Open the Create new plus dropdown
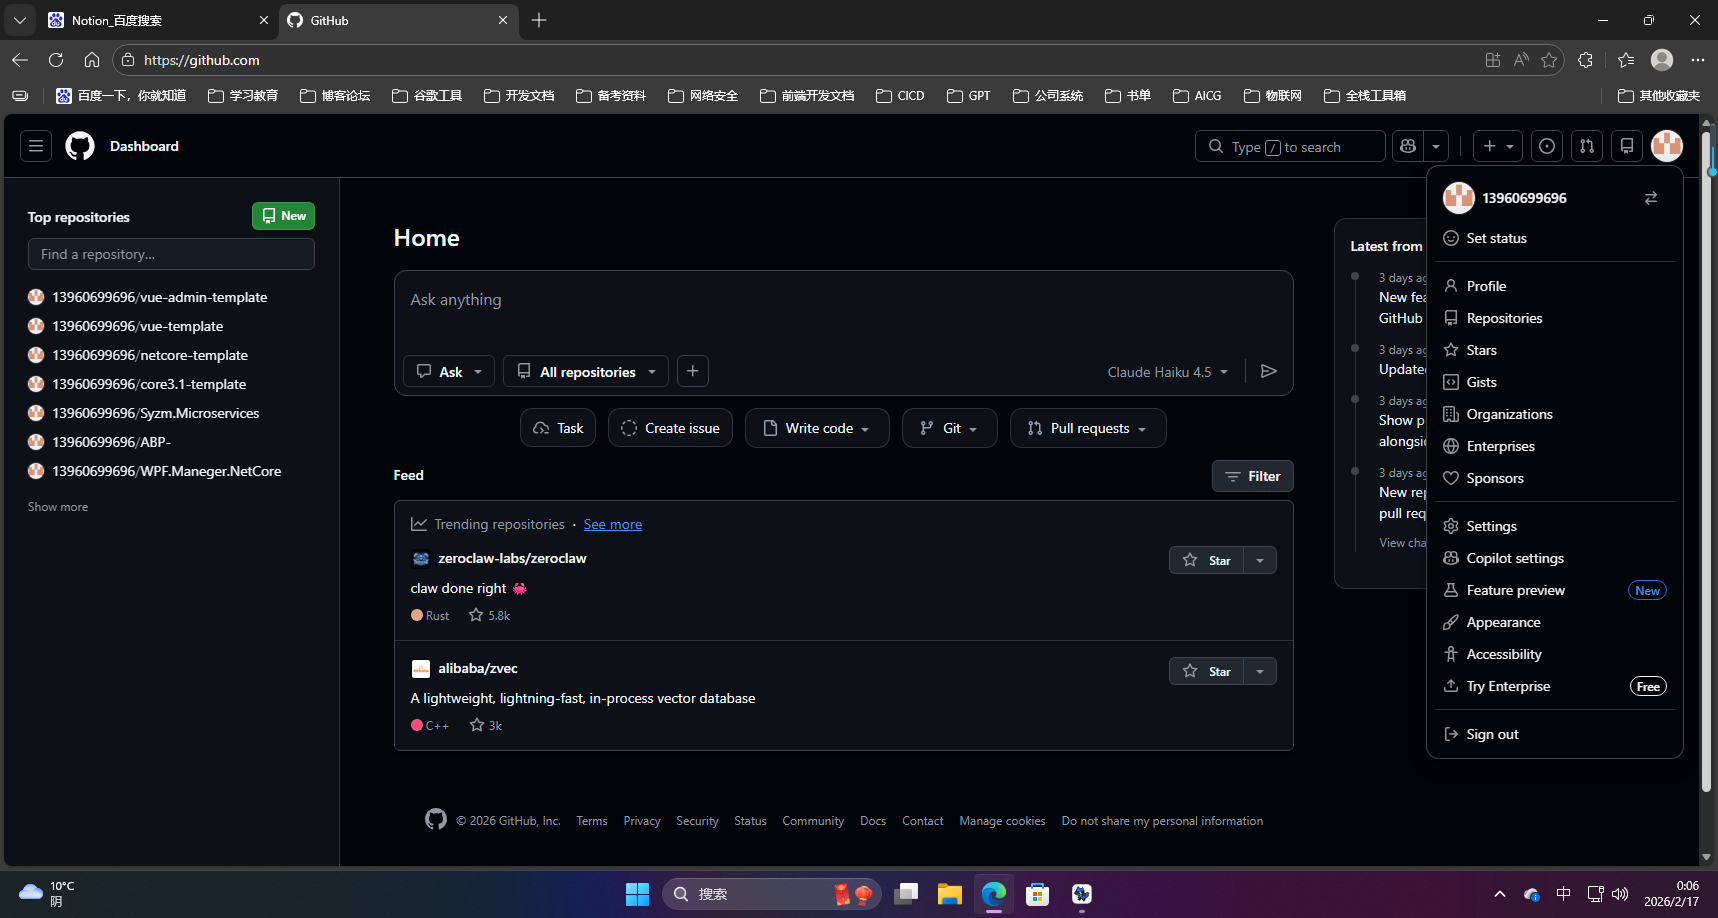1718x918 pixels. 1498,146
